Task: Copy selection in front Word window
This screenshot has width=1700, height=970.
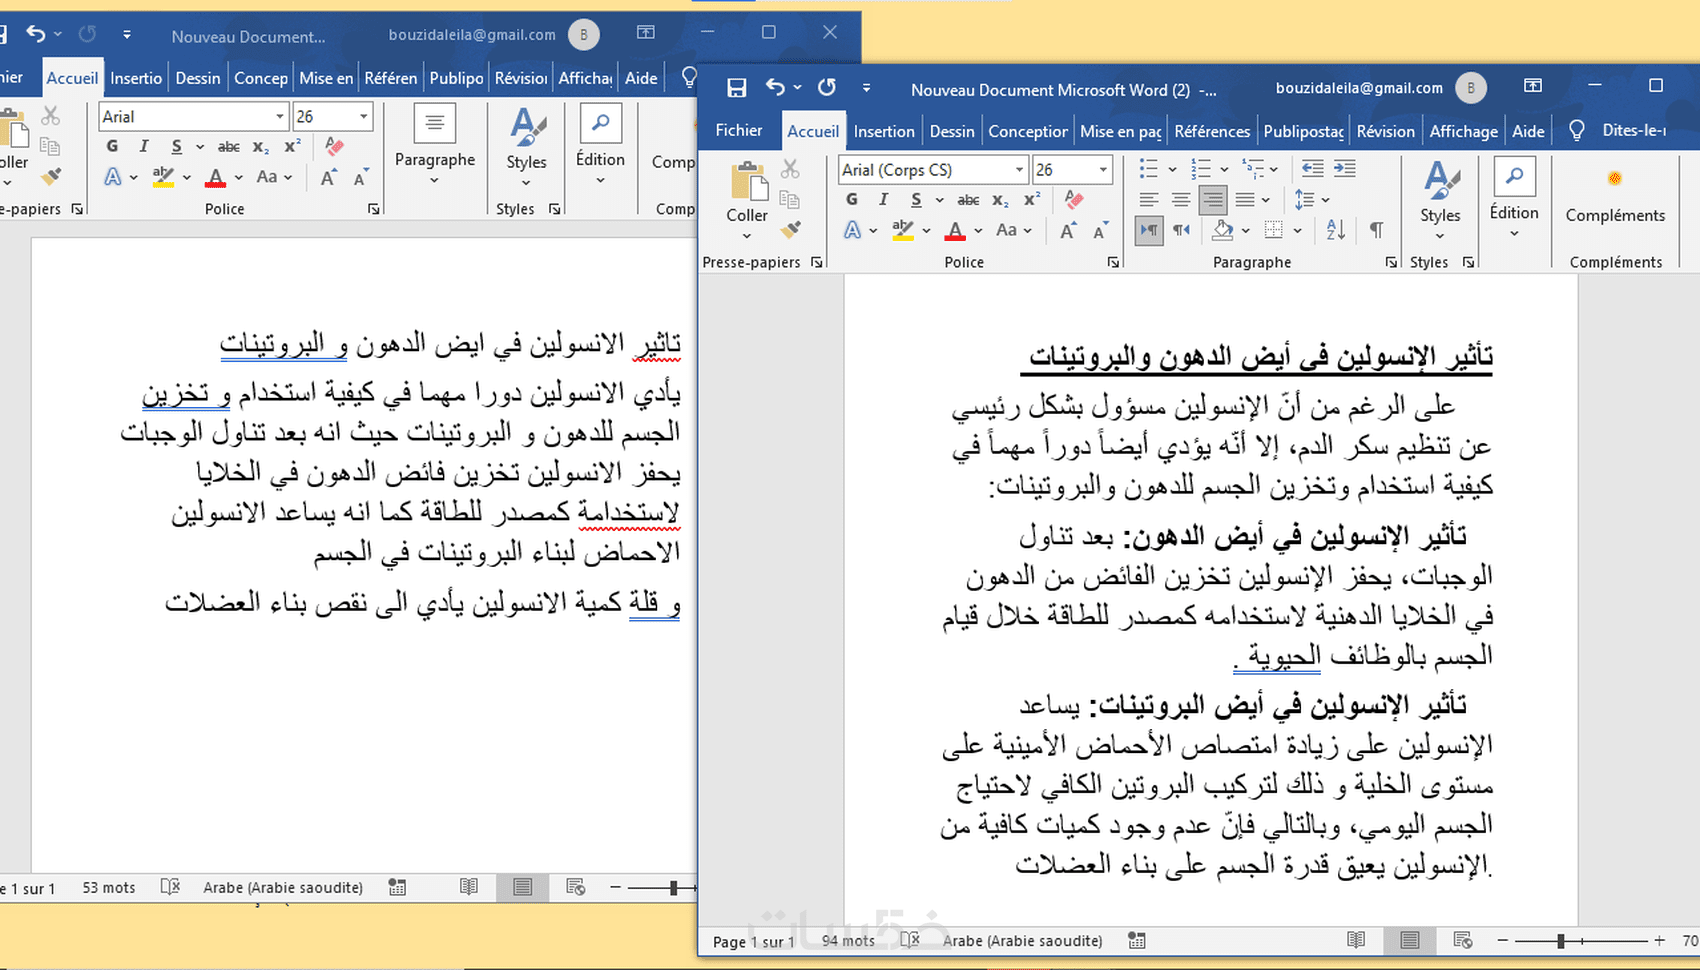Action: click(x=790, y=199)
